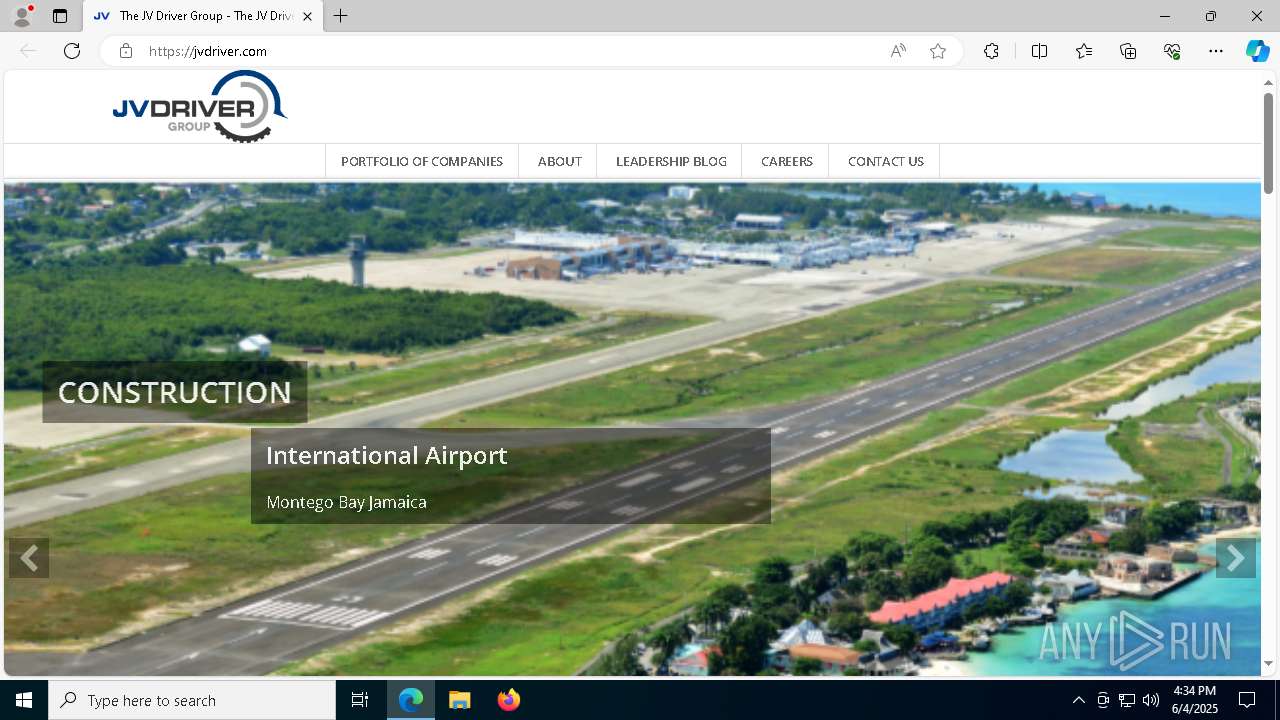Open Contact Us page
1280x720 pixels.
pyautogui.click(x=885, y=161)
